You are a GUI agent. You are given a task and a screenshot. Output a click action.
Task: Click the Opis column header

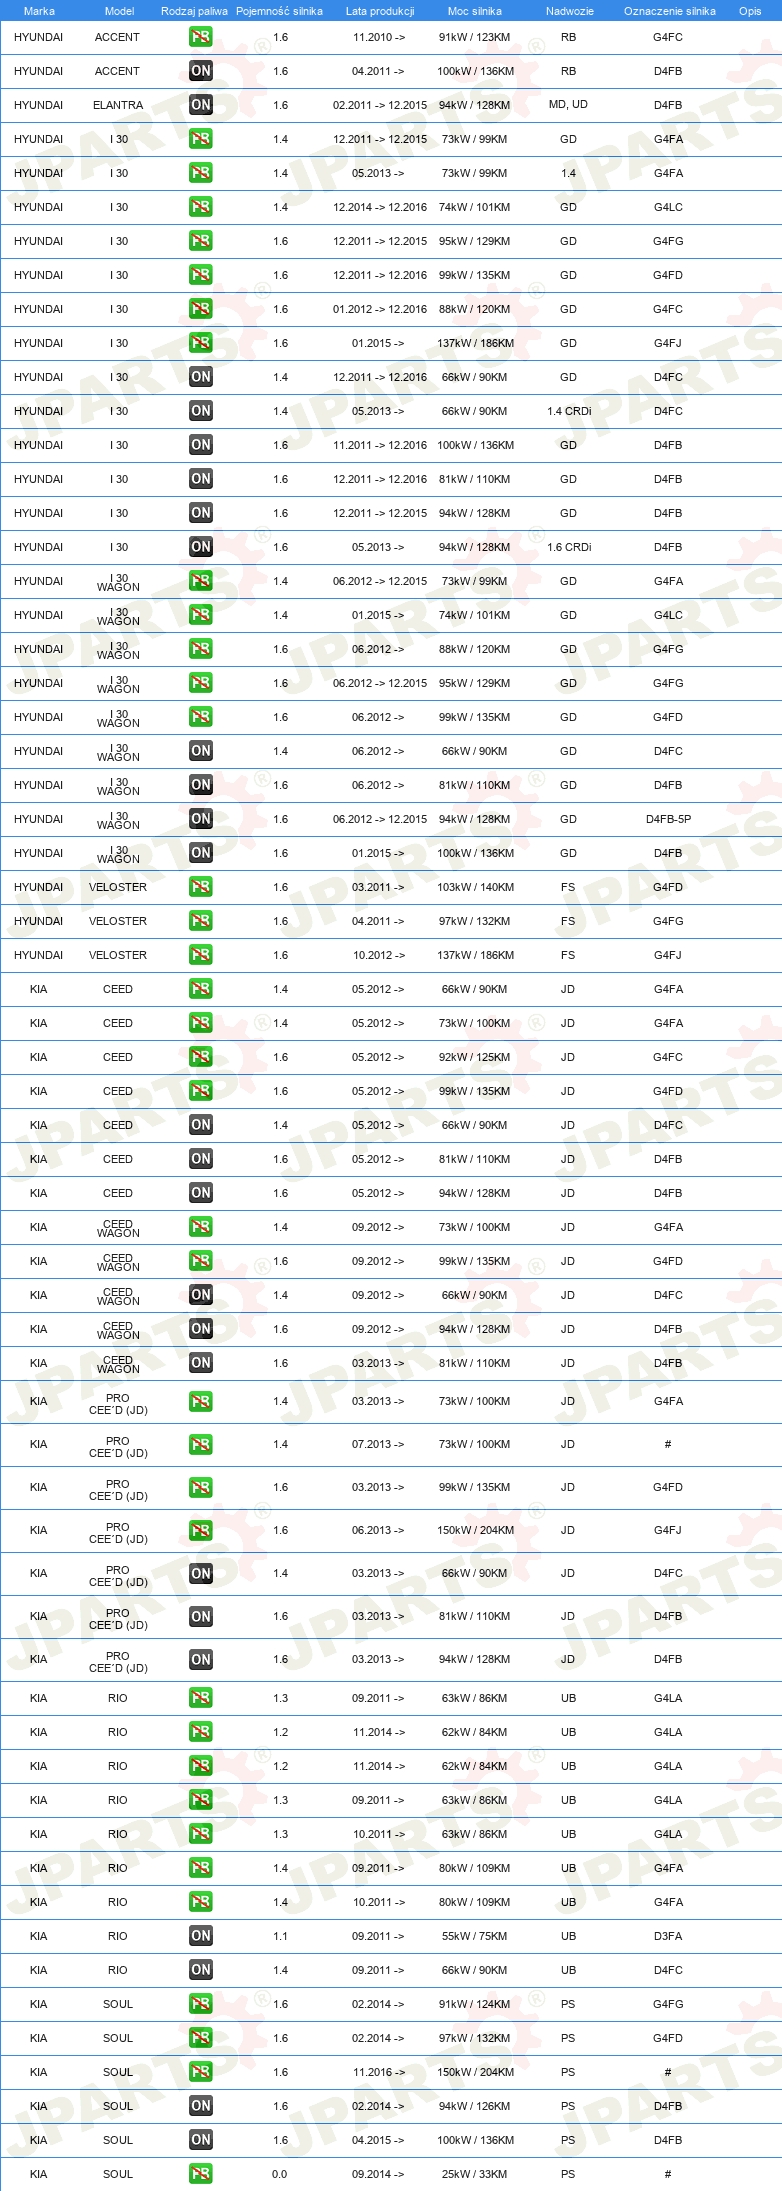750,11
